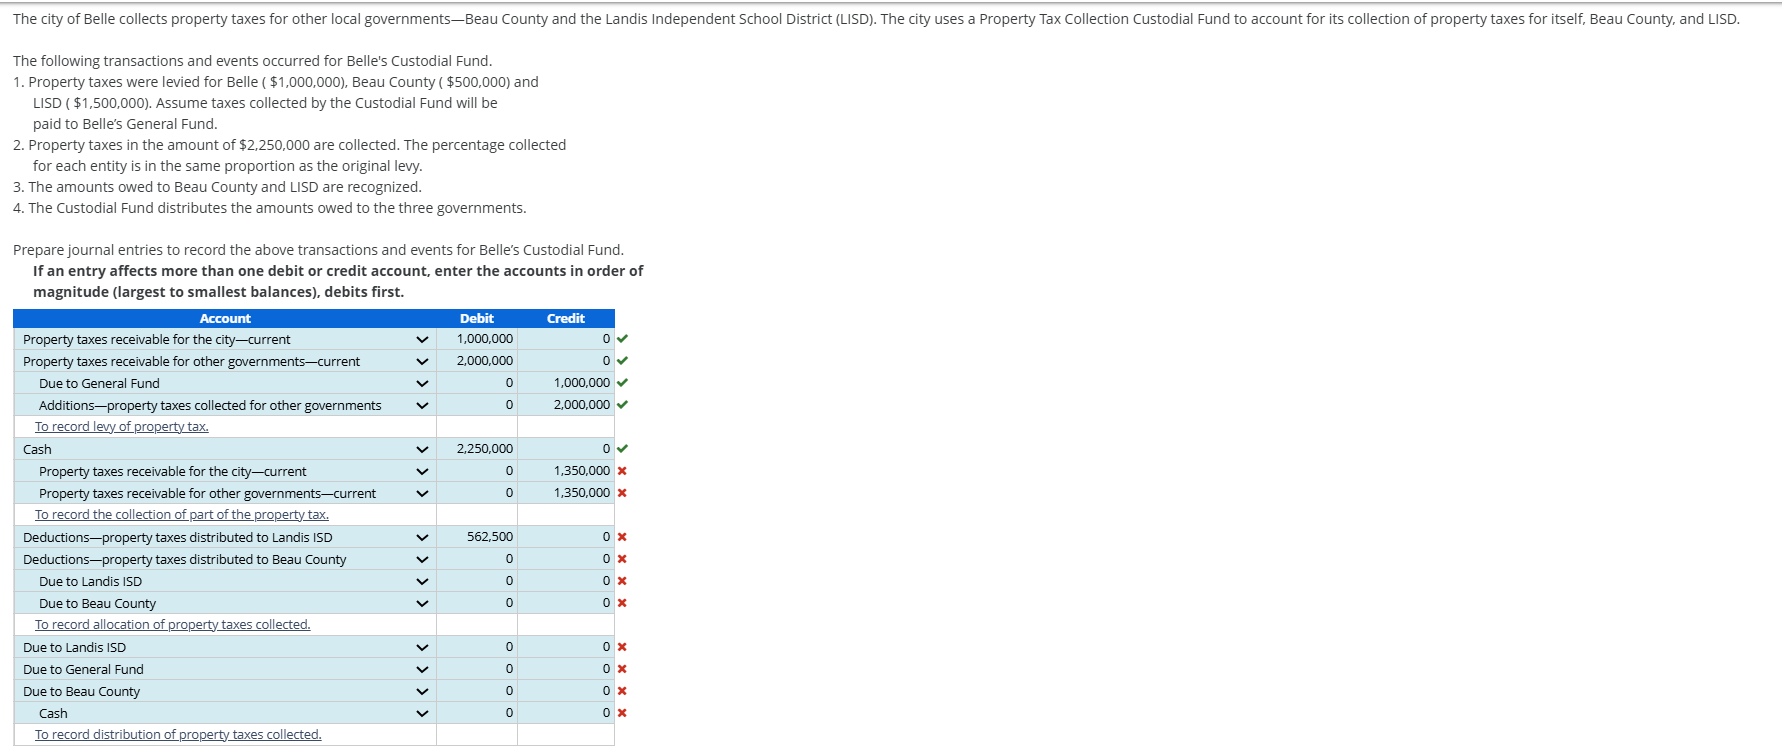Expand Due to General Fund dropdown in distribution entry
This screenshot has height=753, width=1782.
[x=422, y=669]
